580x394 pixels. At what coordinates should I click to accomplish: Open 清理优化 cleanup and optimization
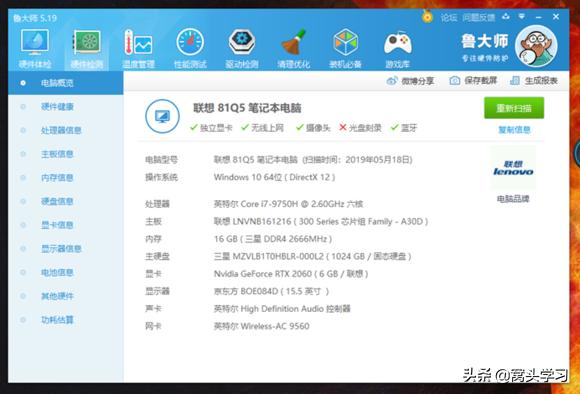(x=294, y=48)
